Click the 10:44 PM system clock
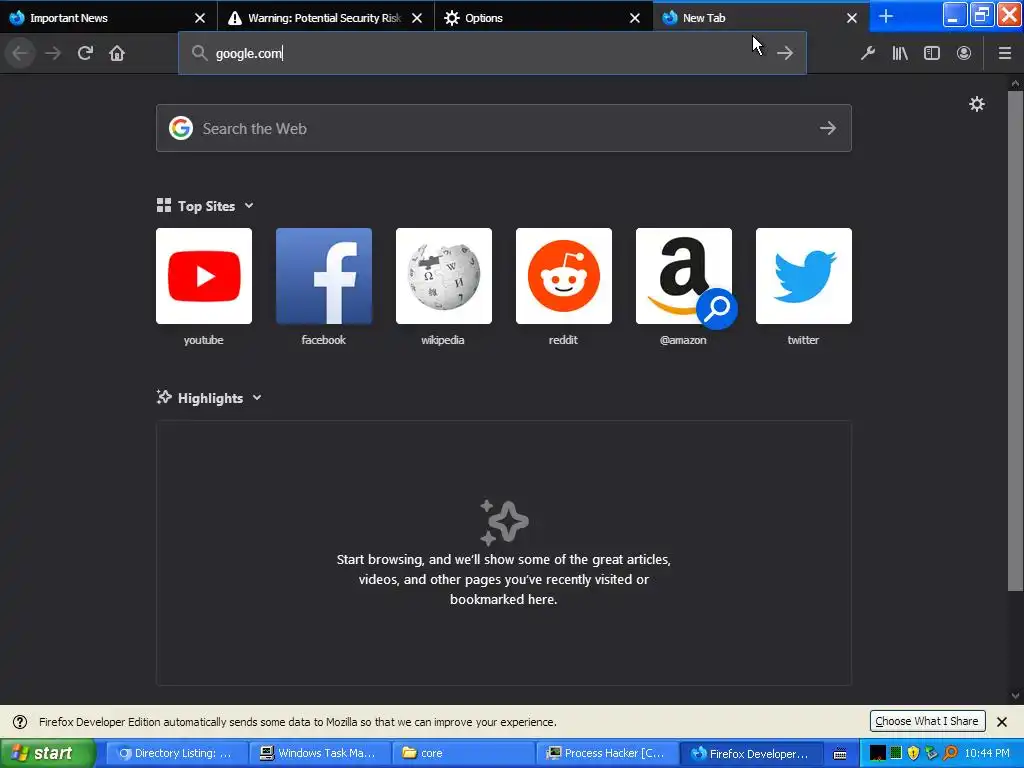This screenshot has width=1024, height=768. (987, 753)
